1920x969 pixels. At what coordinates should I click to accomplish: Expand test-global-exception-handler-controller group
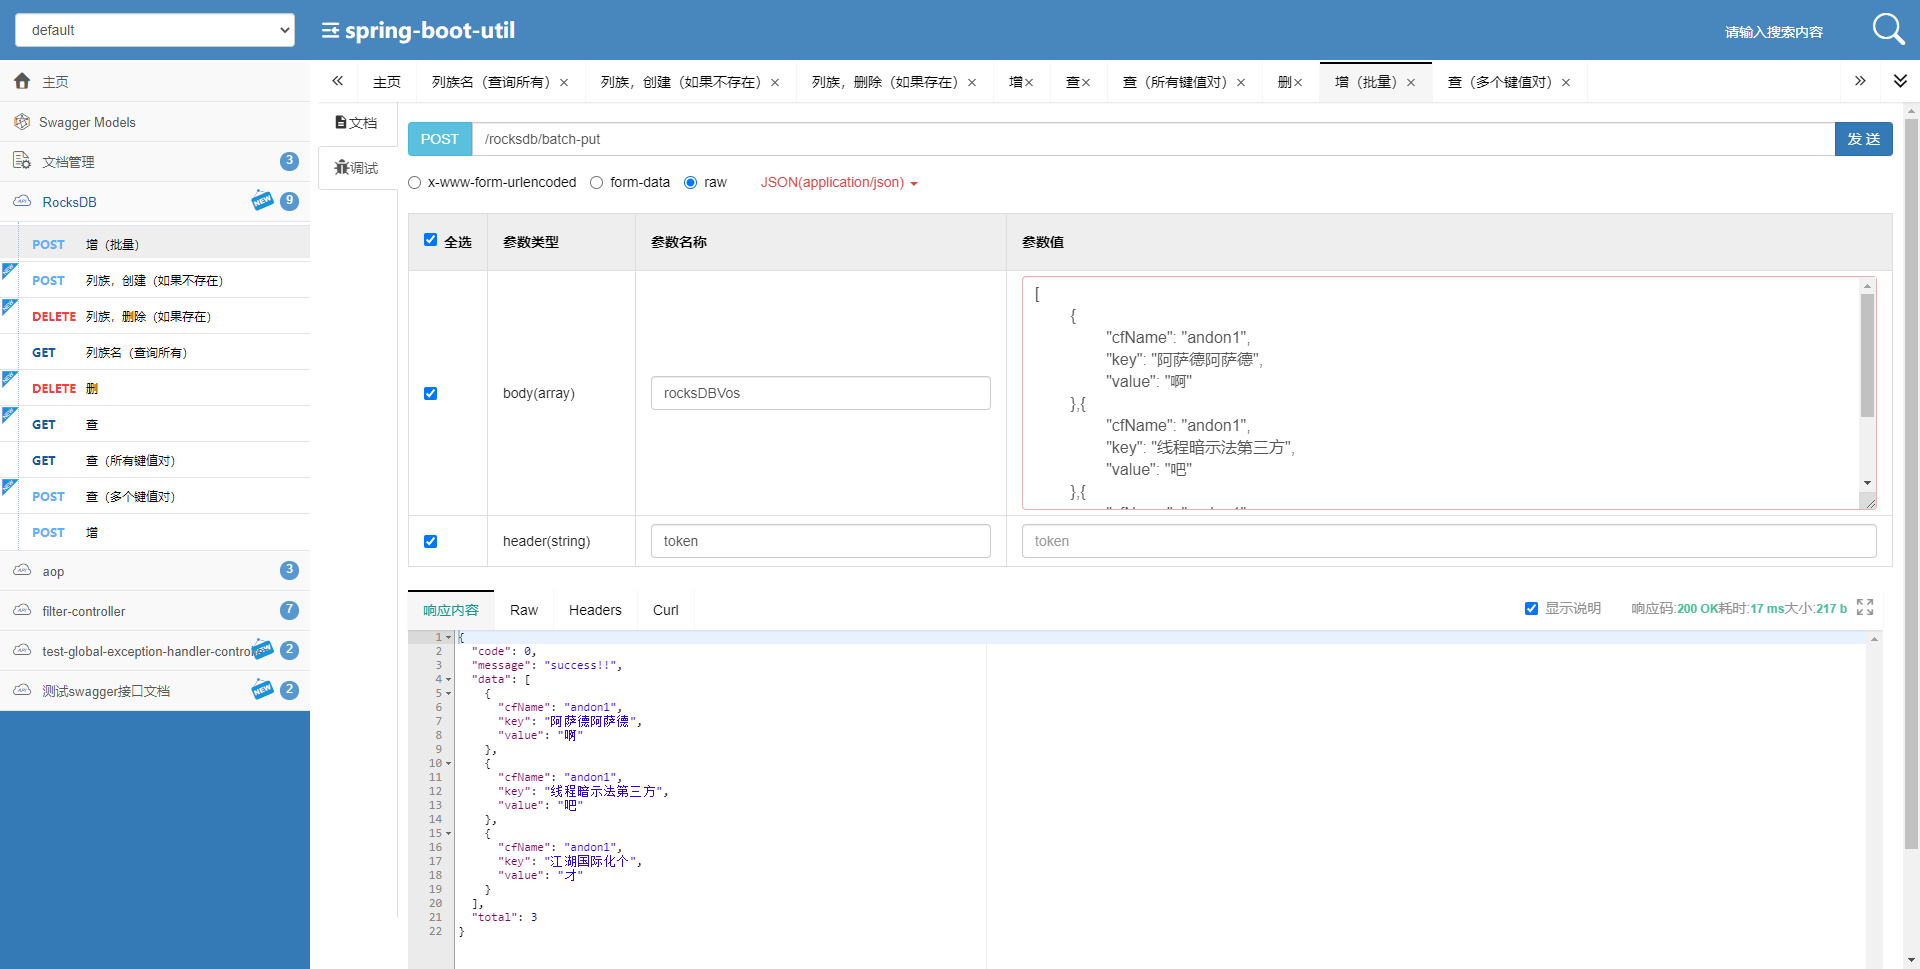pos(155,650)
